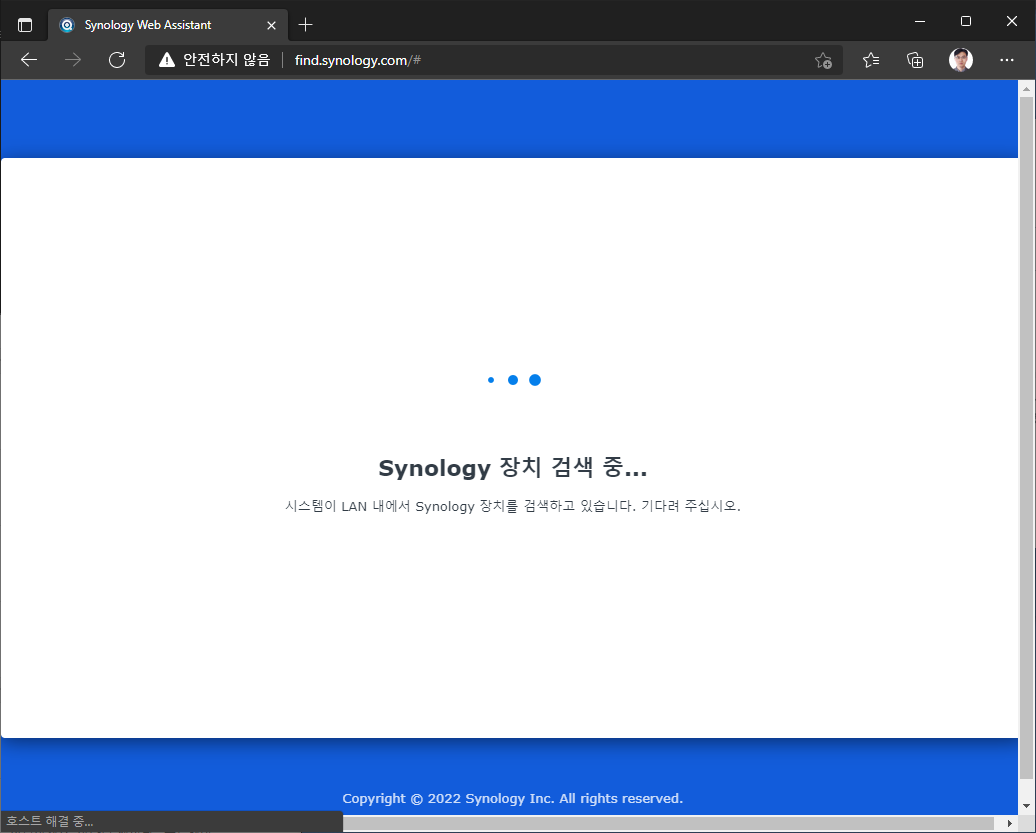Screen dimensions: 1036x833
Task: Open the Collections panel
Action: coord(915,60)
